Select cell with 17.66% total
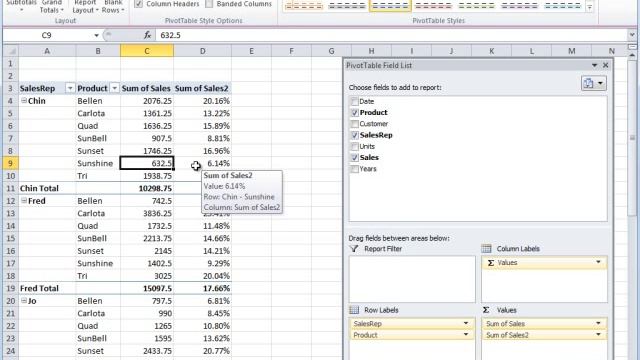The image size is (640, 360). (x=202, y=288)
